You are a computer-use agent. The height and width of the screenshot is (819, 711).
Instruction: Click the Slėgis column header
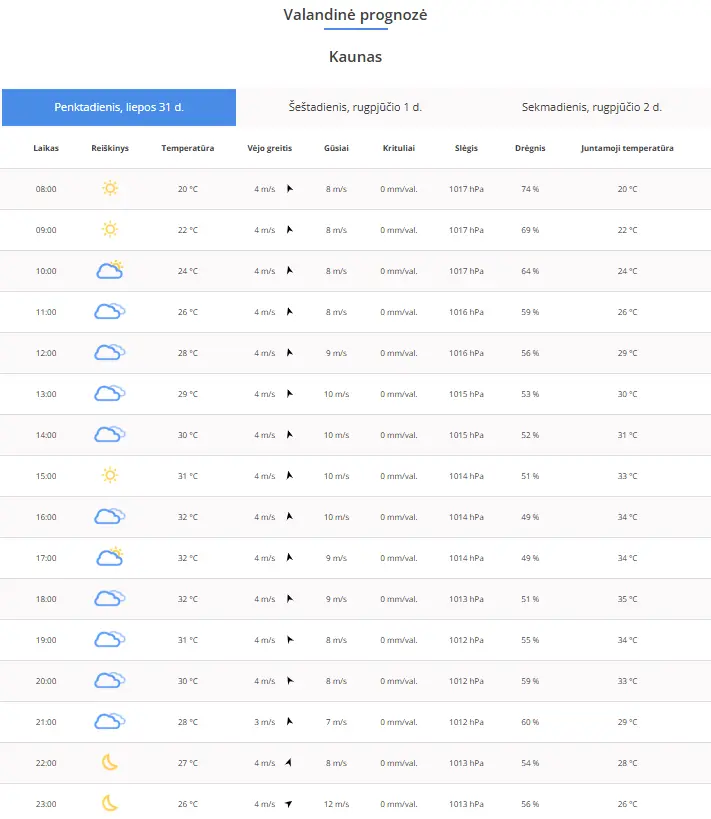tap(466, 148)
